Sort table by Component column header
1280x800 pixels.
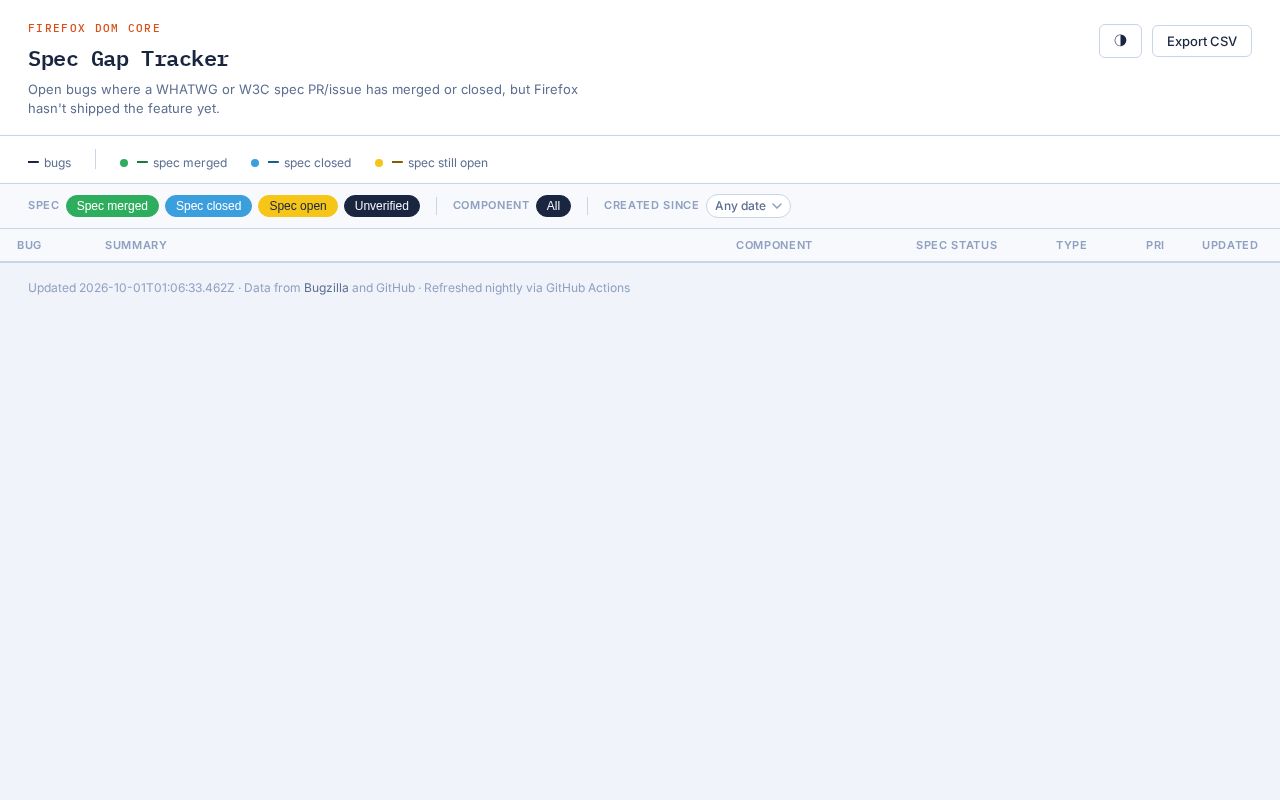point(774,245)
